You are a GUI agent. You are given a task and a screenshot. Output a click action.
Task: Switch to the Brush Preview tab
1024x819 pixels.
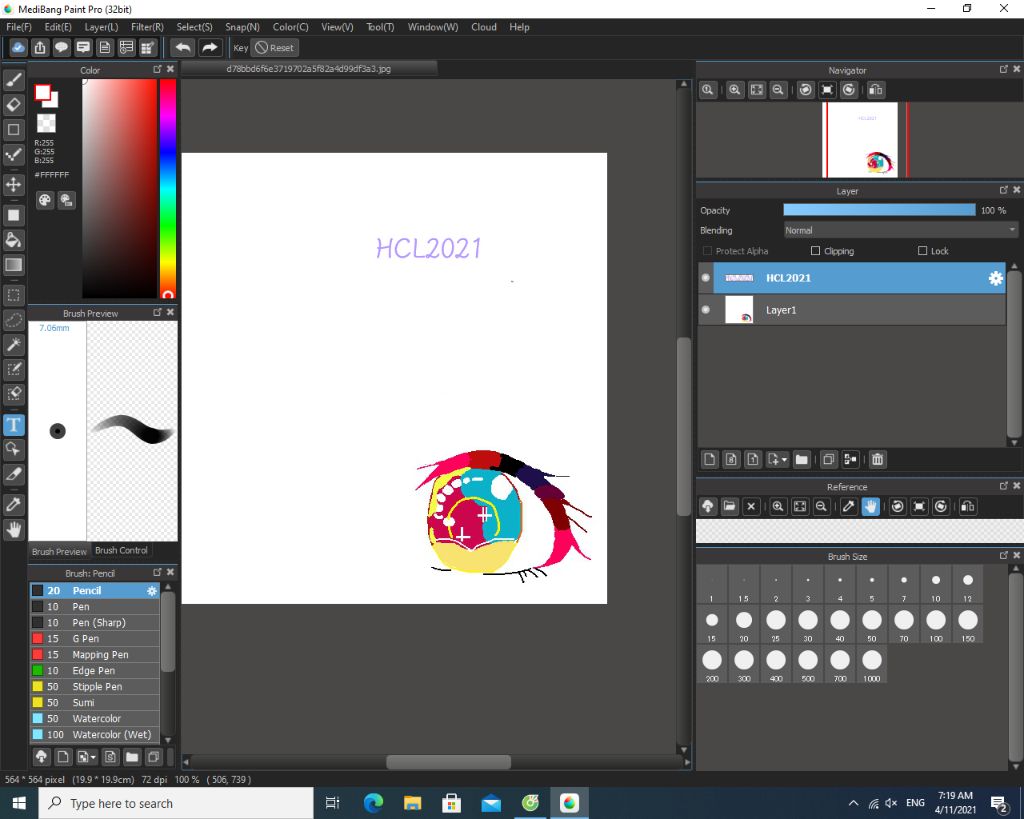tap(59, 551)
